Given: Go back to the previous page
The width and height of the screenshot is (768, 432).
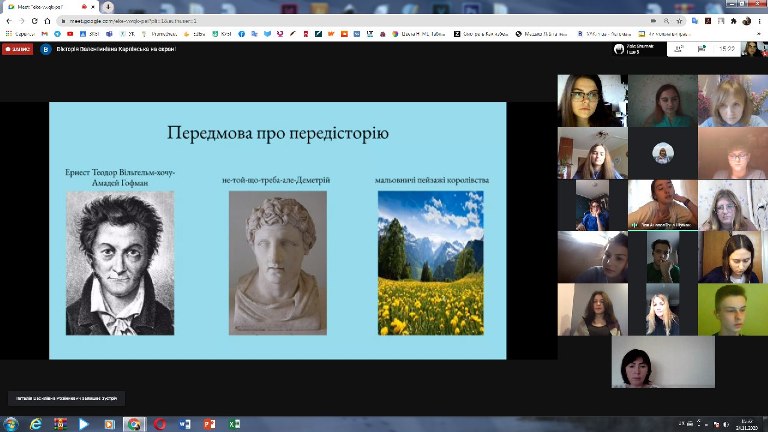Looking at the screenshot, I should 8,20.
